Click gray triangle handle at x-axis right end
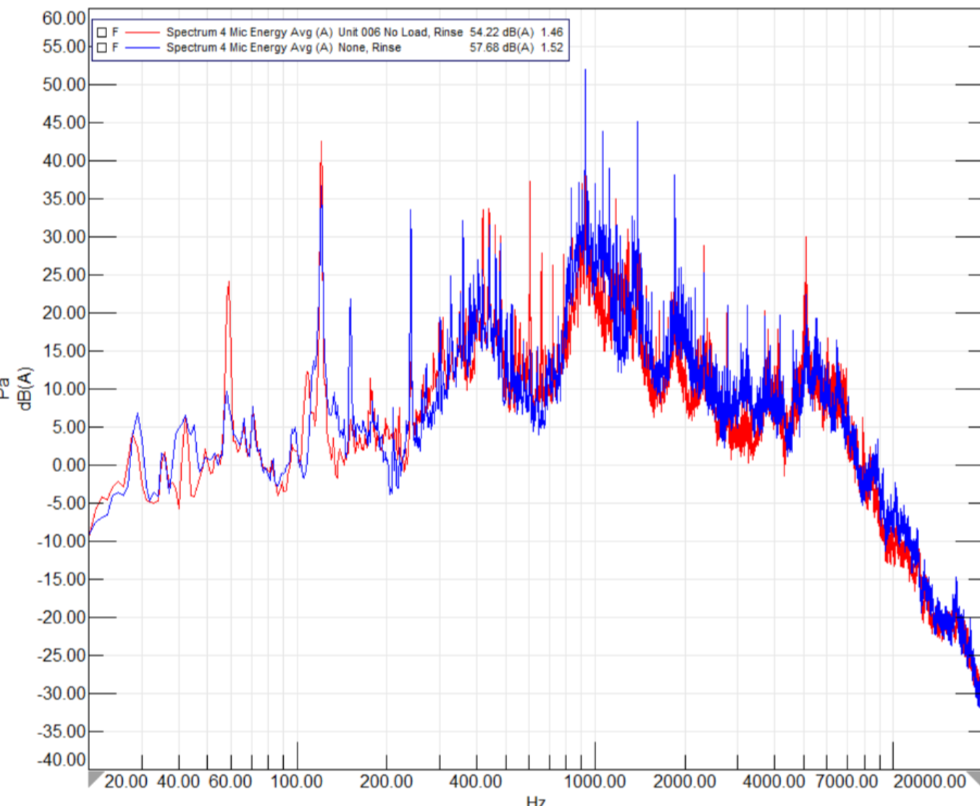Image resolution: width=980 pixels, height=806 pixels. point(974,779)
